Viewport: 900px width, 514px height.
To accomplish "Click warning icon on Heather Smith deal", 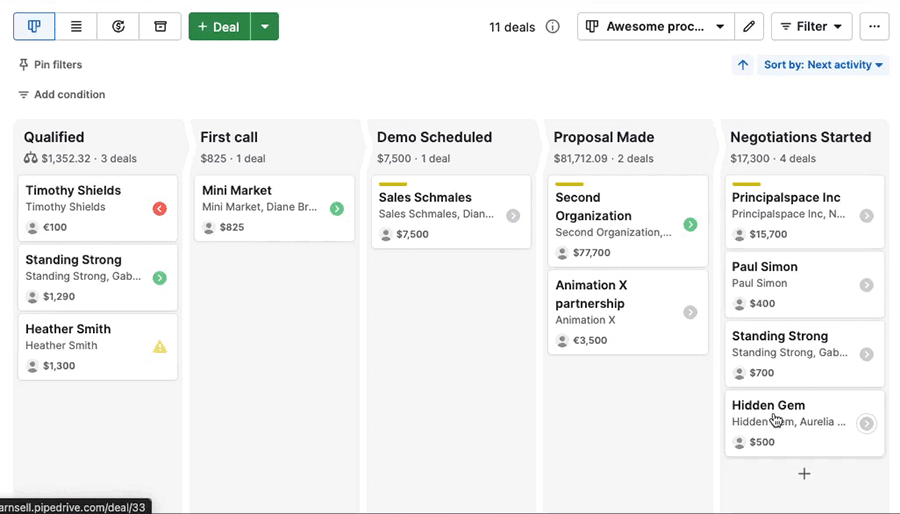I will (x=160, y=347).
